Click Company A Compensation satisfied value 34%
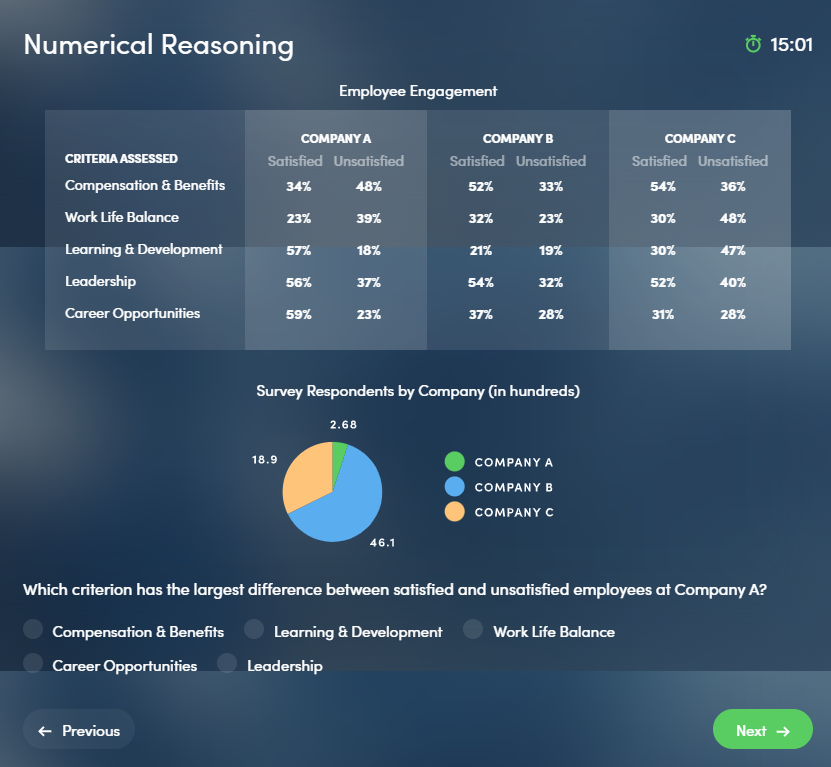Viewport: 831px width, 767px height. [299, 187]
